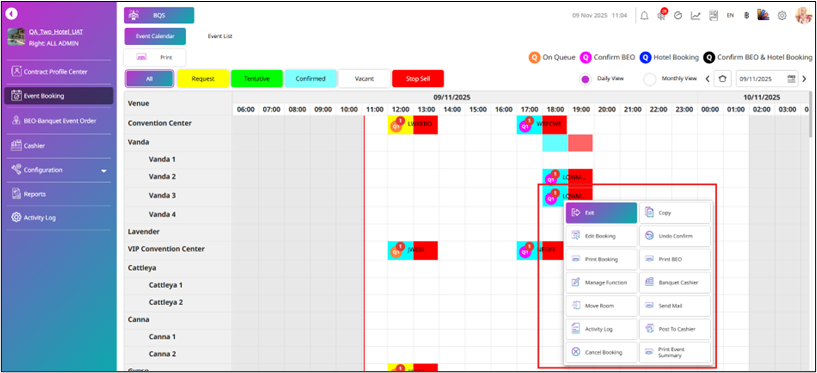Open the settings gear in header
817x373 pixels.
pos(782,16)
